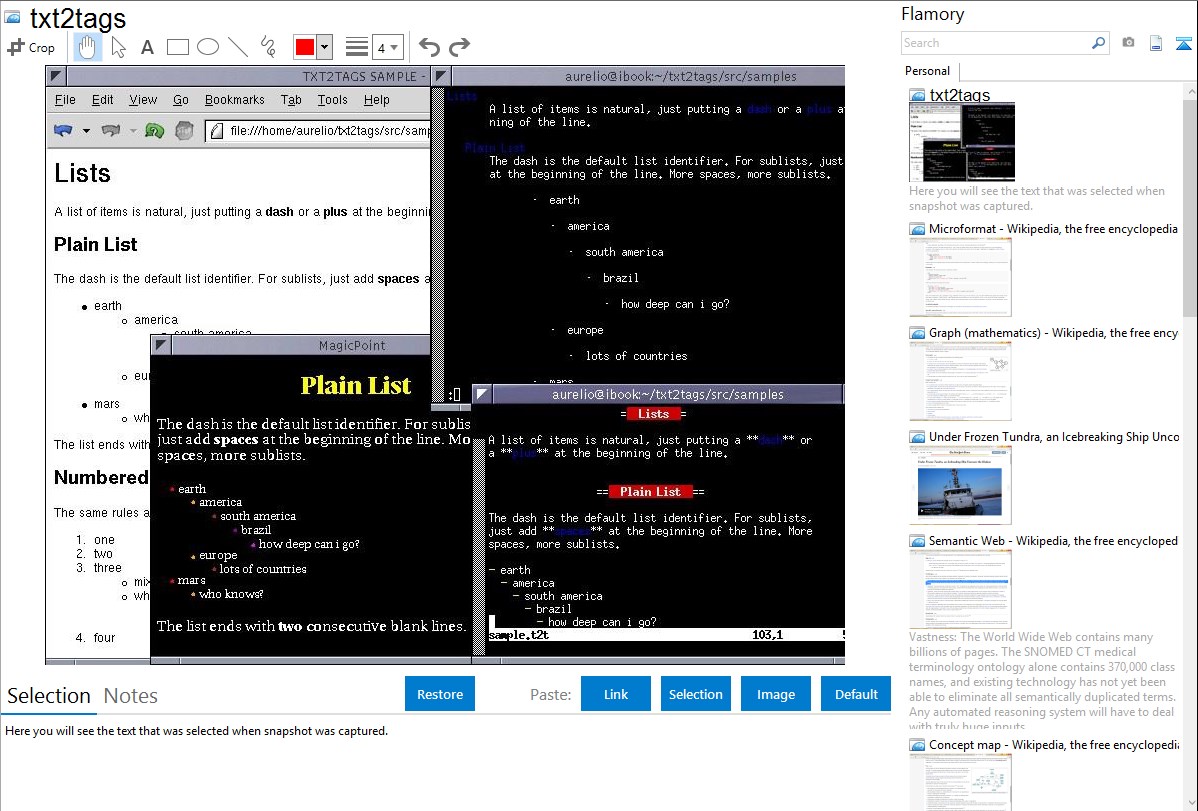Click the file:///home/aurelio address bar
Image resolution: width=1198 pixels, height=811 pixels.
[319, 131]
